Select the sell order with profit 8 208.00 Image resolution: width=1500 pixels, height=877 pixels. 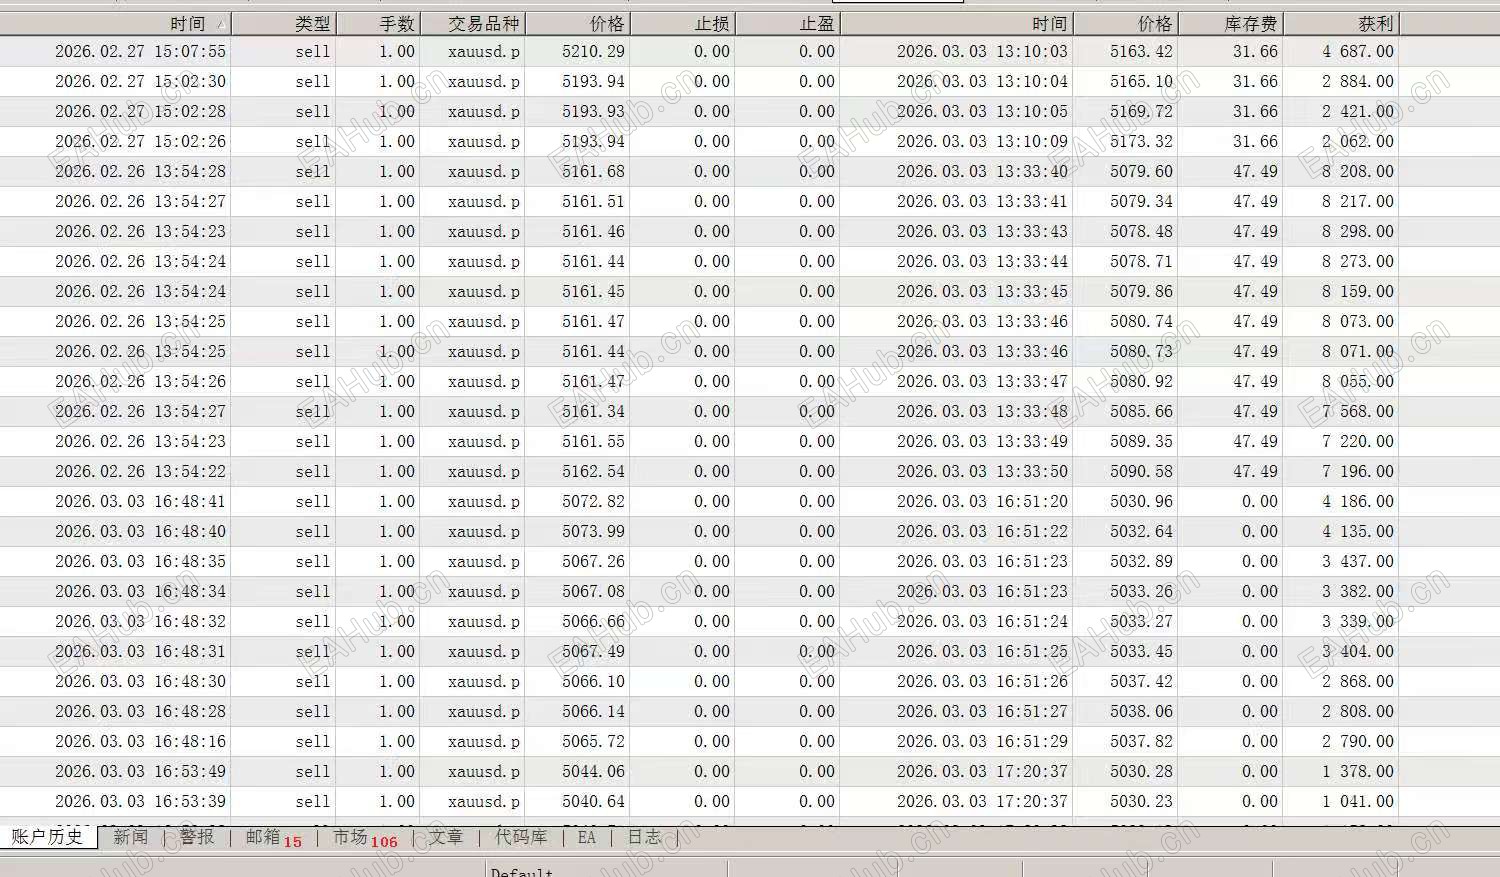(400, 171)
